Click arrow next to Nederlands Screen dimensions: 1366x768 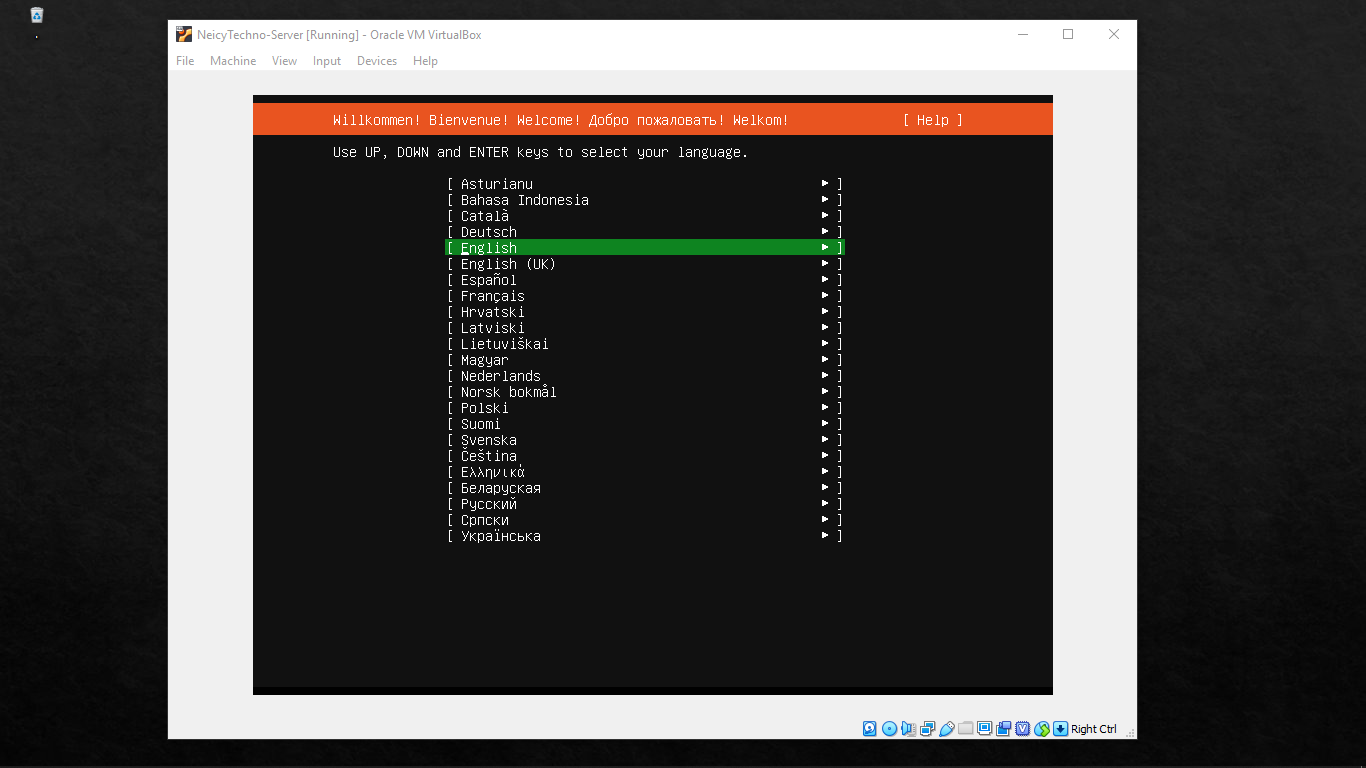pyautogui.click(x=825, y=376)
